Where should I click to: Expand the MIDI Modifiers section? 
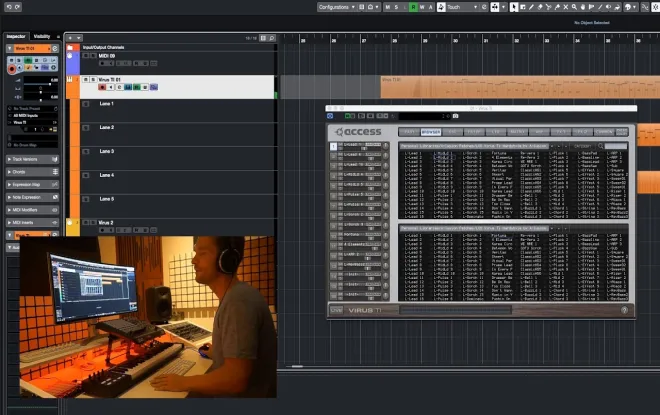32,210
